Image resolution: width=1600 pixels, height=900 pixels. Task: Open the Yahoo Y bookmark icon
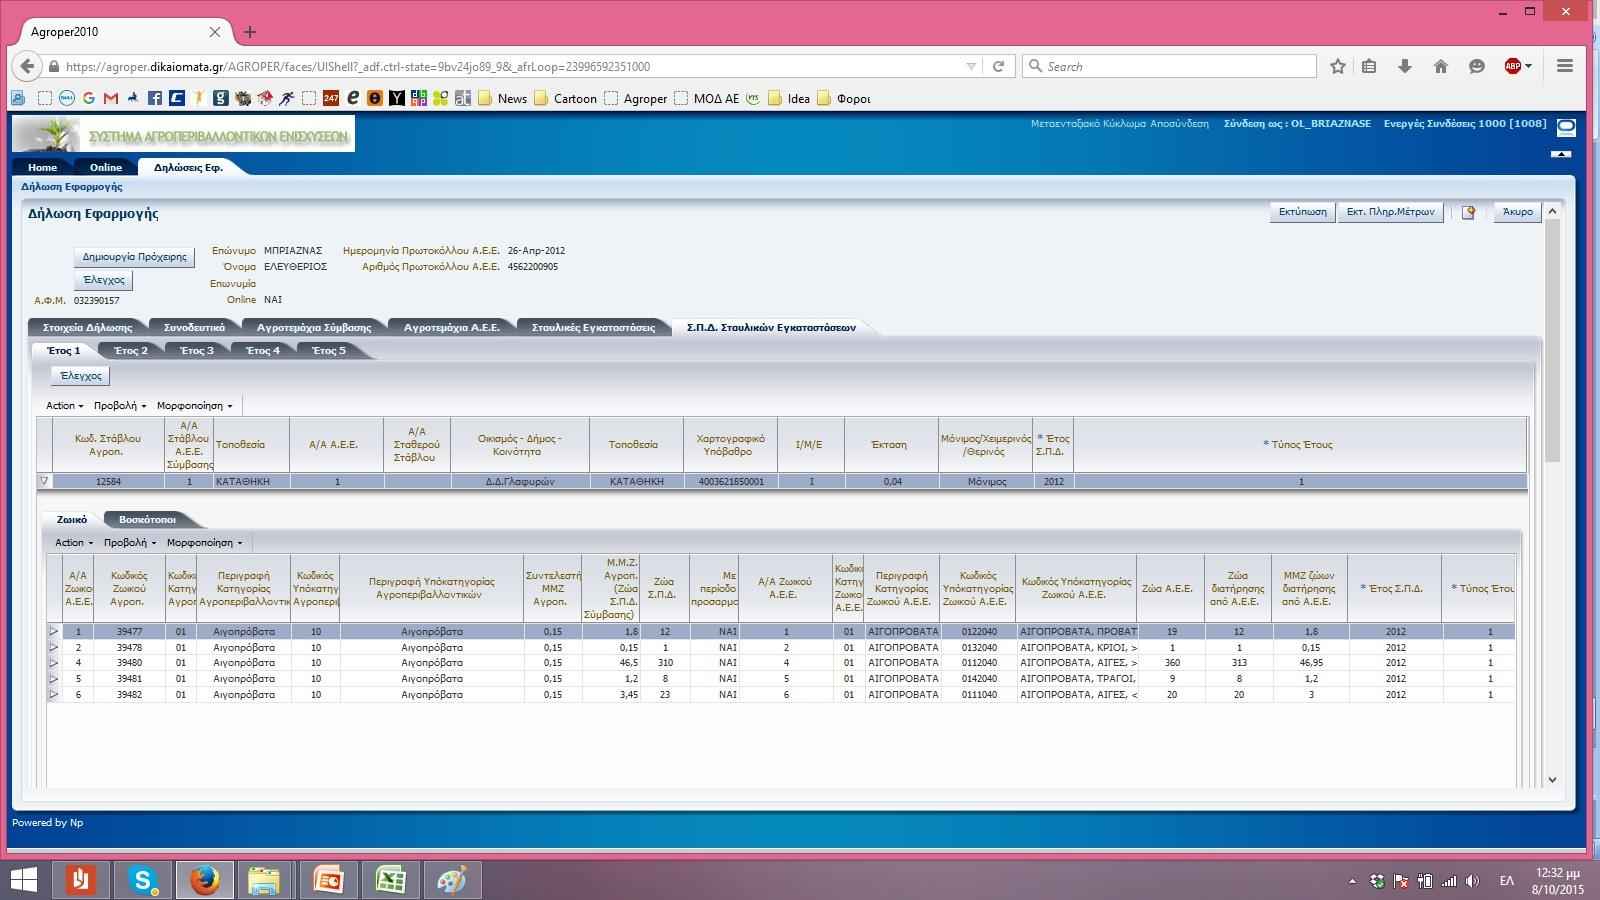[396, 98]
